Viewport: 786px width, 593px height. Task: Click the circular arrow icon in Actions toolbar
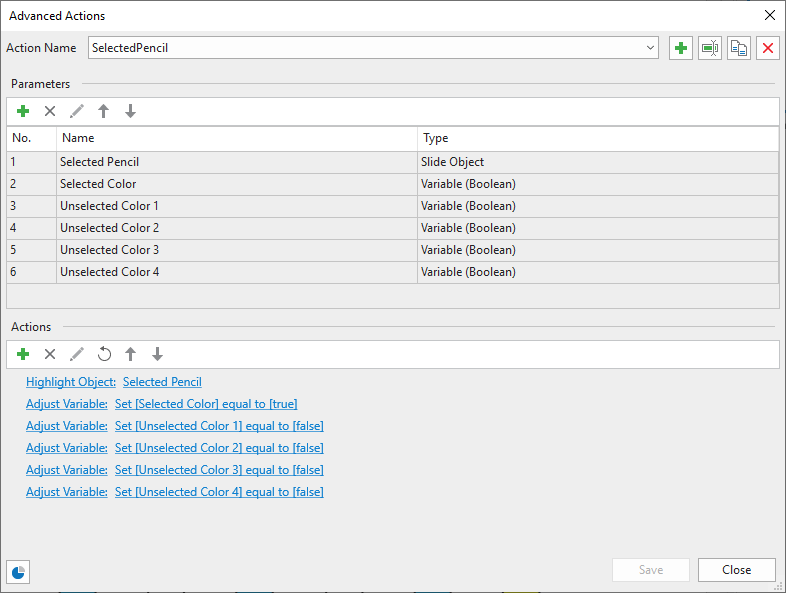click(104, 354)
